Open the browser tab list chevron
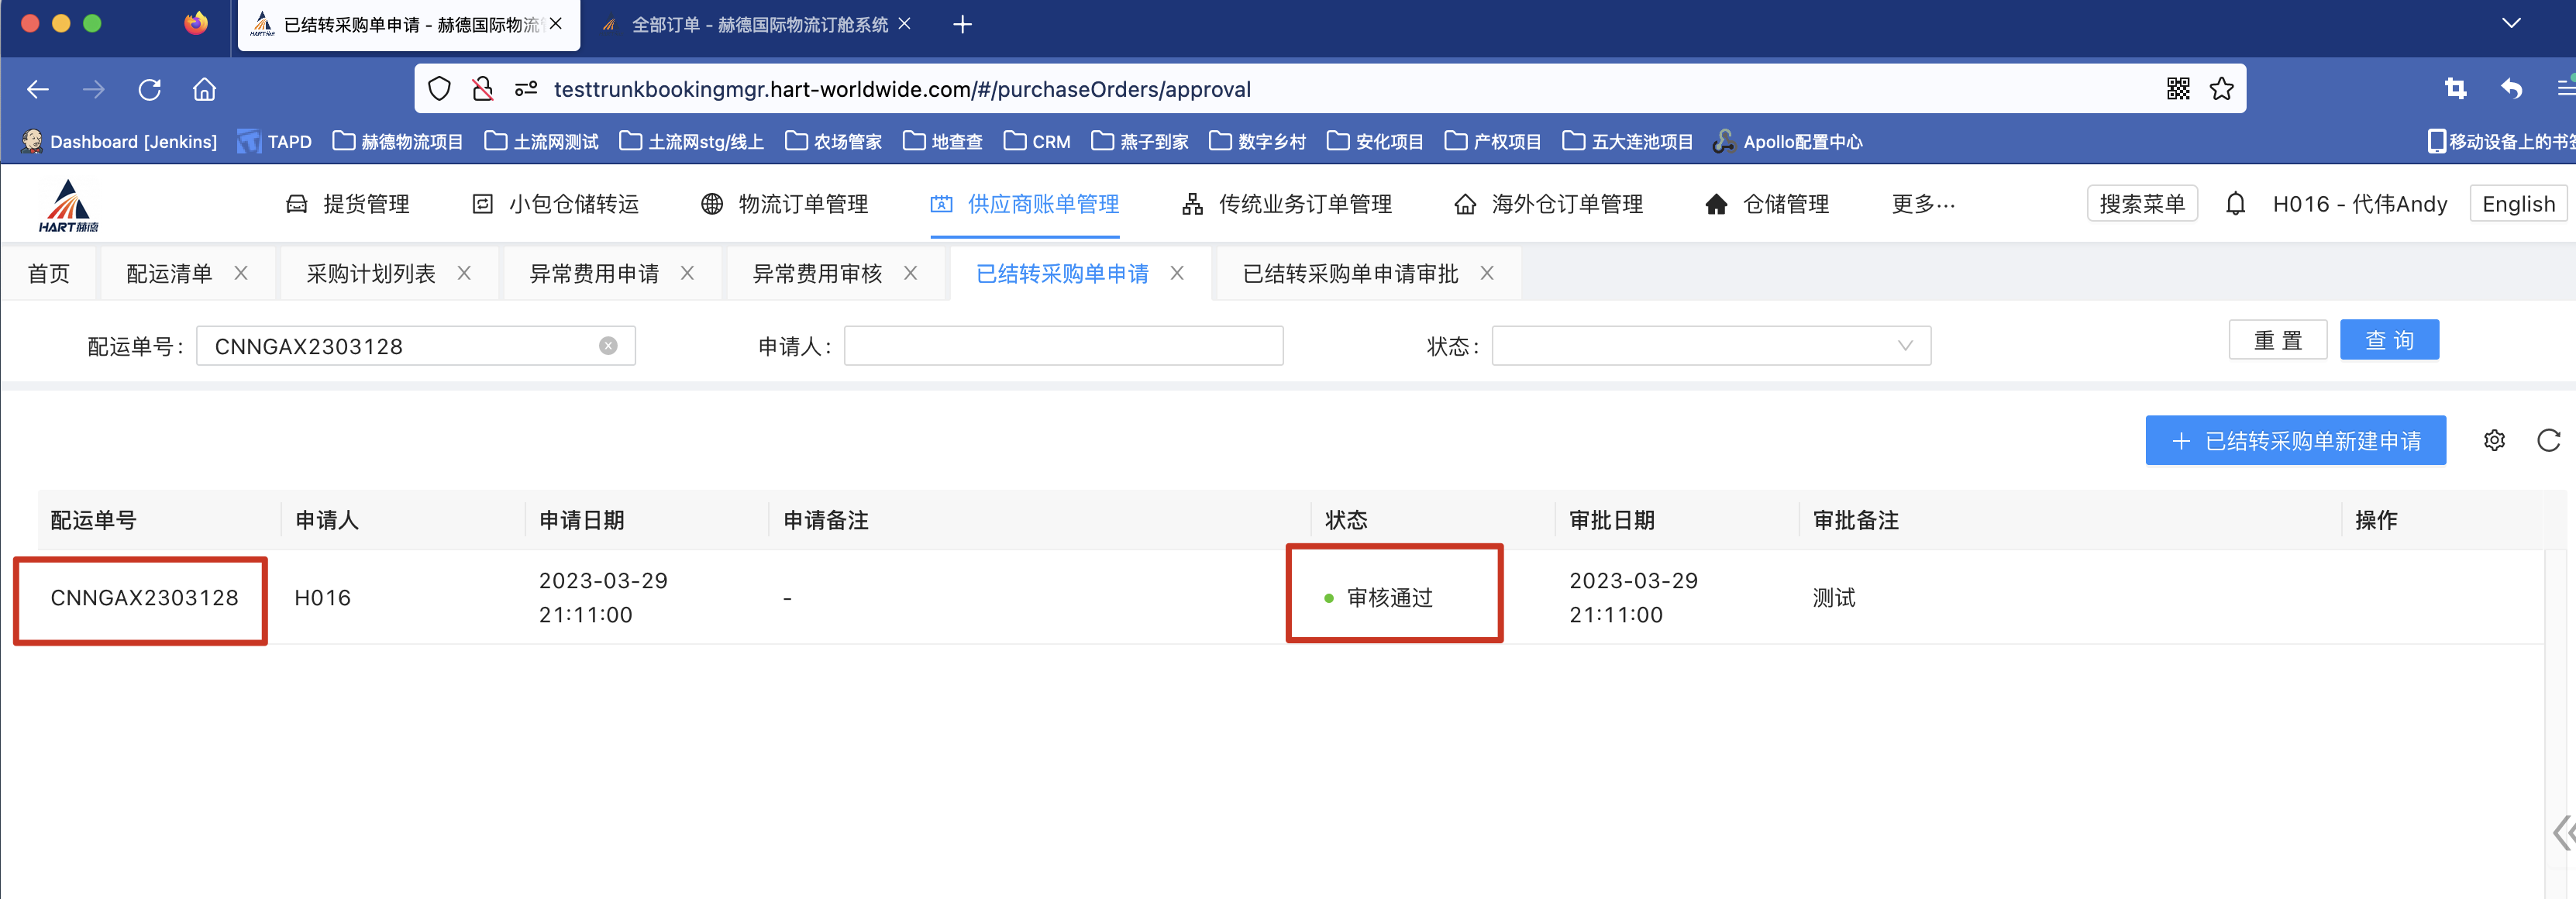This screenshot has width=2576, height=899. pyautogui.click(x=2510, y=23)
